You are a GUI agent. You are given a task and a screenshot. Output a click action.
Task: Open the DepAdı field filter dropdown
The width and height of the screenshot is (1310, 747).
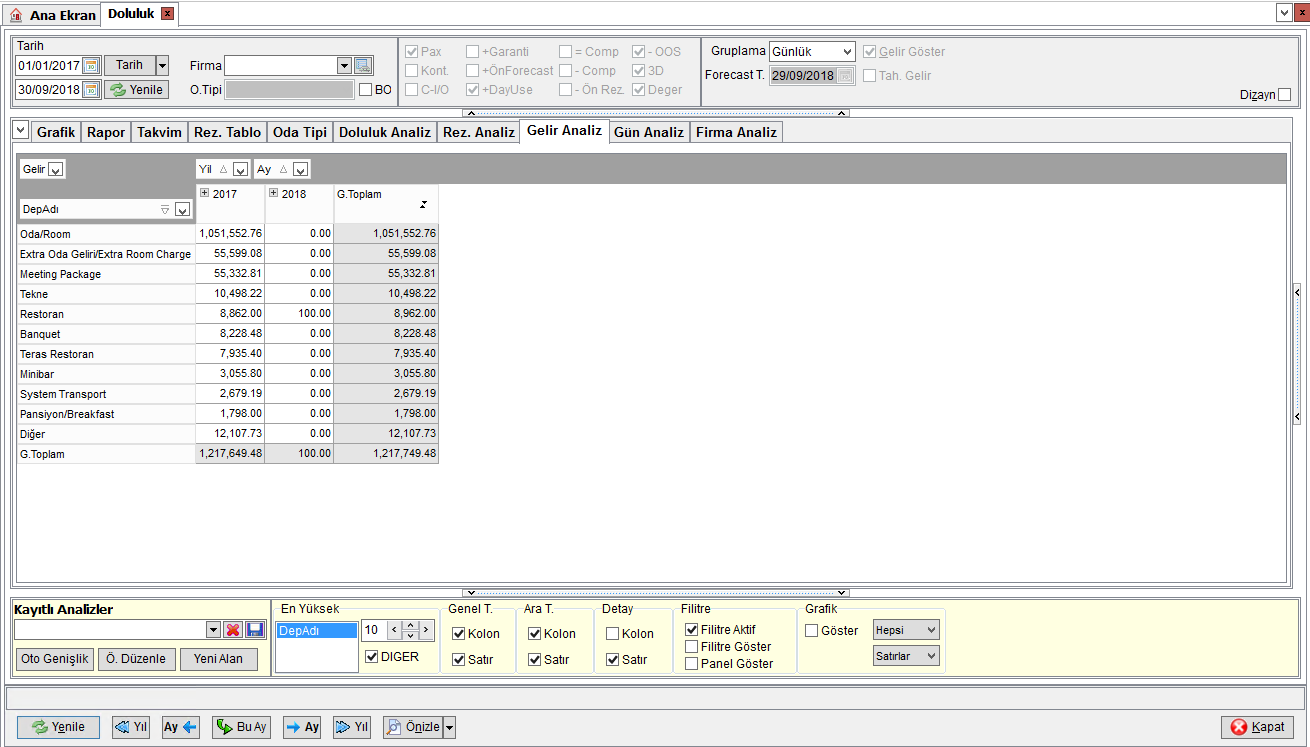click(182, 209)
